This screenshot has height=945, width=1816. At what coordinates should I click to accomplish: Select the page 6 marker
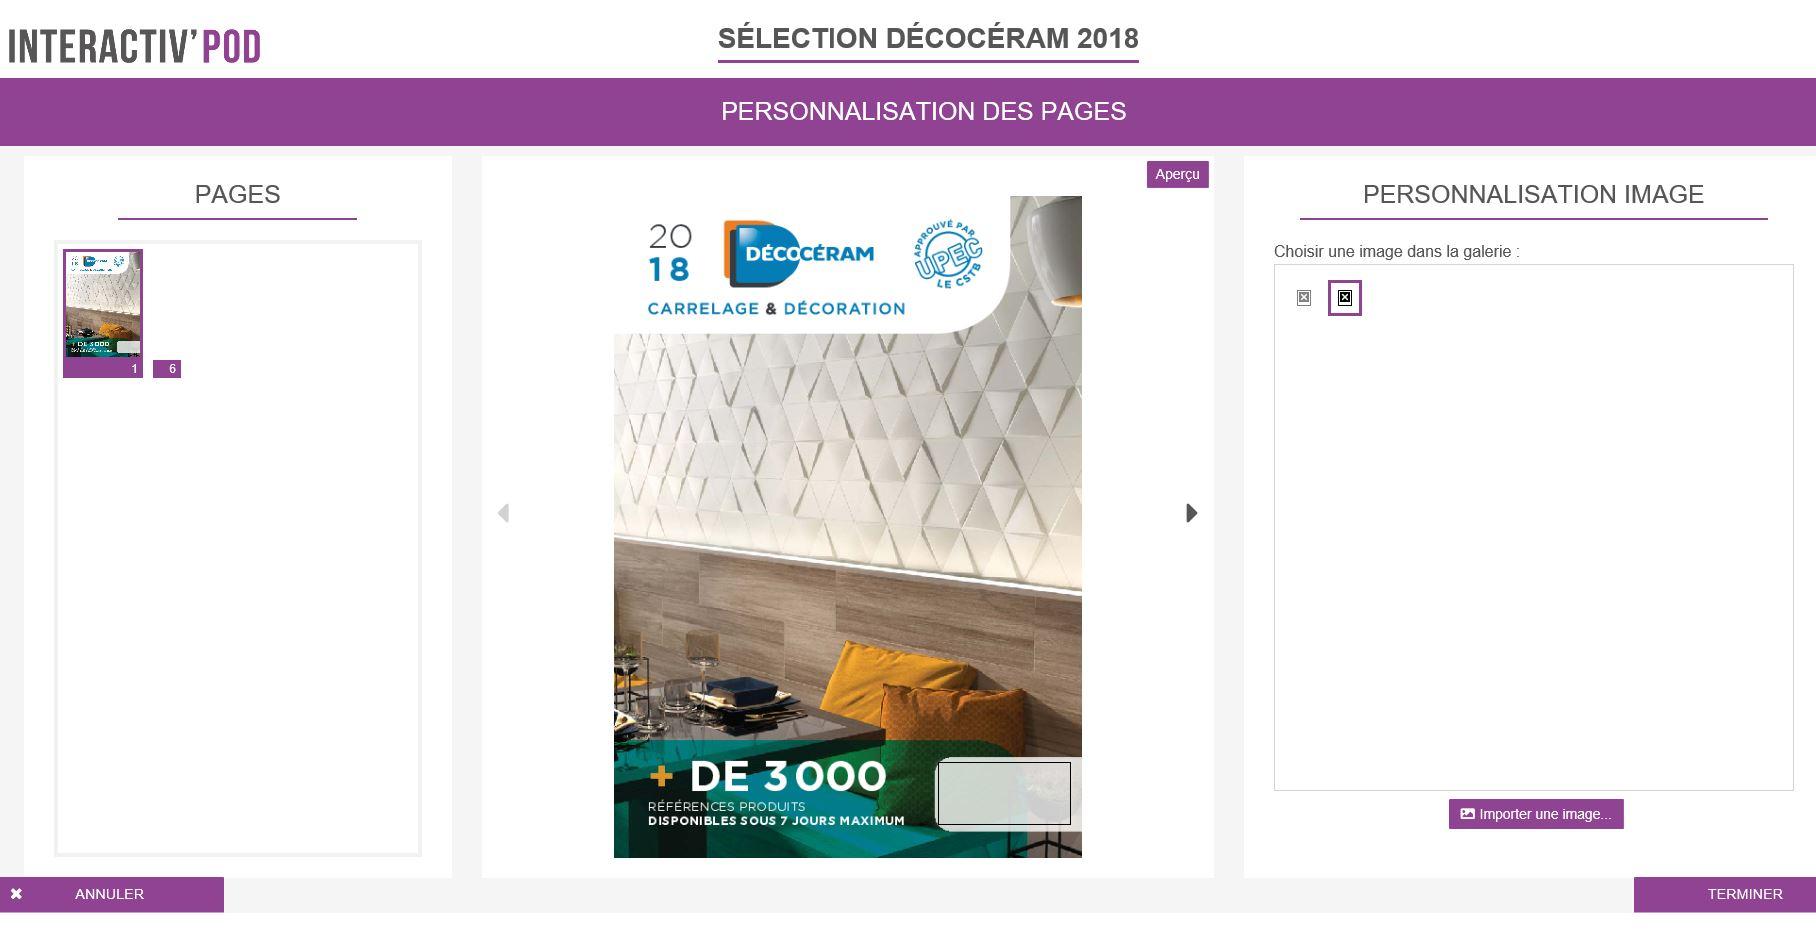167,369
